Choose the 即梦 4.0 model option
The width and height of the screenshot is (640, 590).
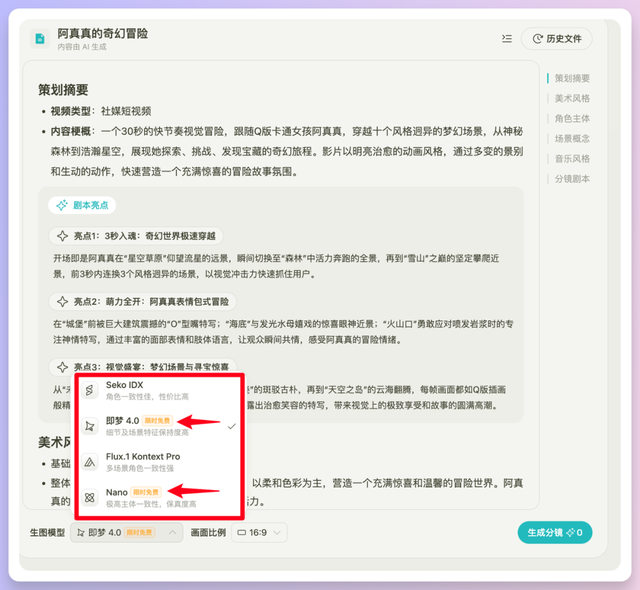[160, 426]
